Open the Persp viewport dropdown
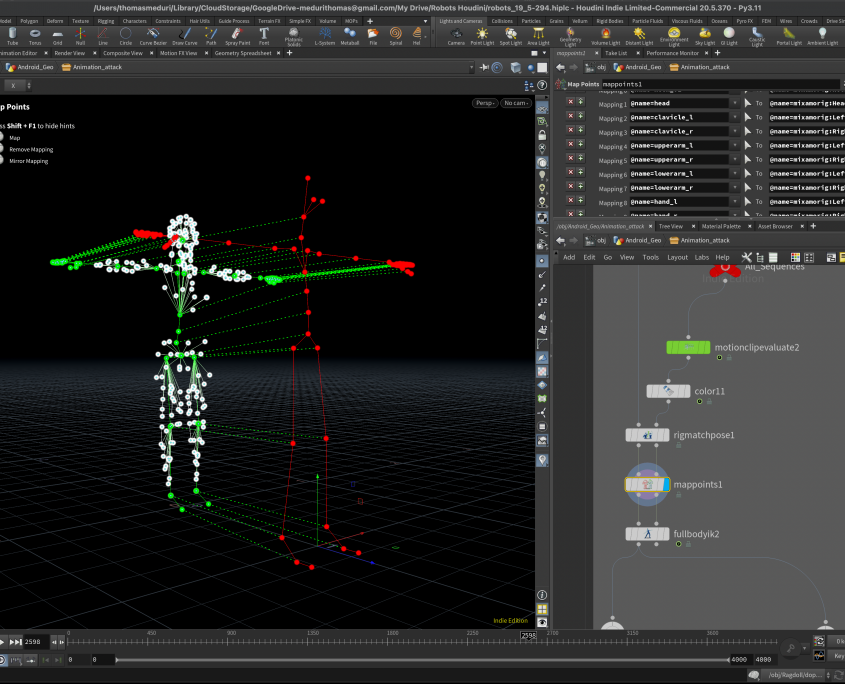This screenshot has height=684, width=845. pos(484,103)
